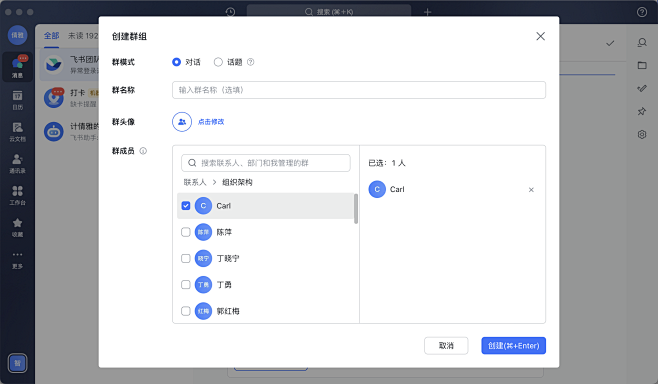Image resolution: width=658 pixels, height=384 pixels.
Task: Open the settings gear icon in right panel
Action: pos(642,134)
